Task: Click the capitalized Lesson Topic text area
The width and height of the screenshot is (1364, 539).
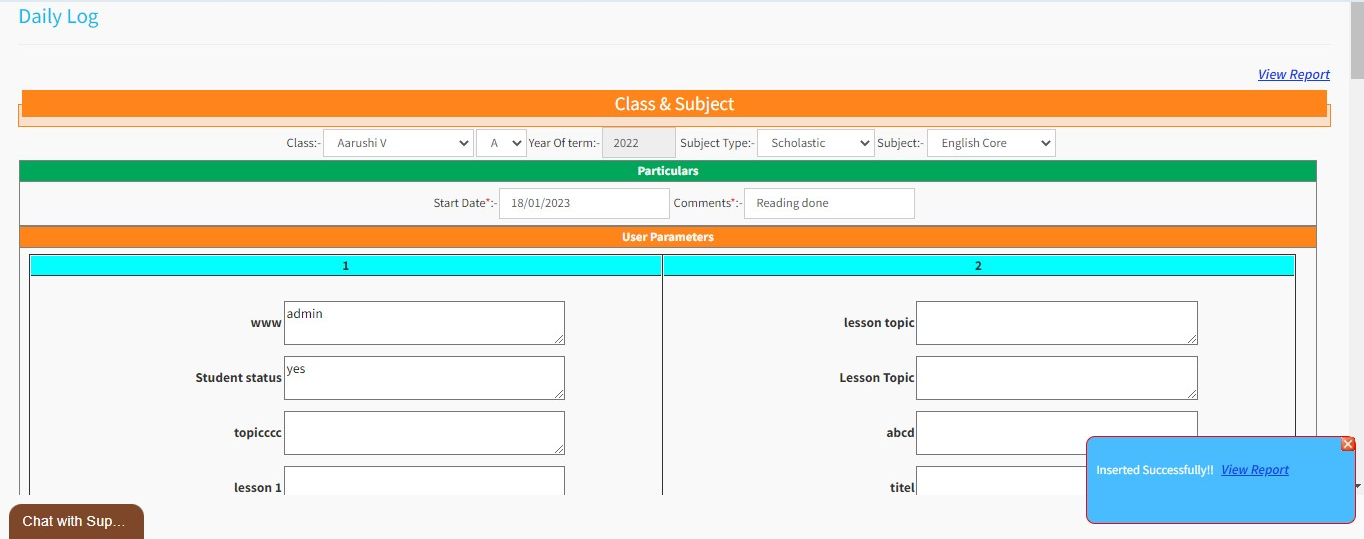Action: [x=1056, y=378]
